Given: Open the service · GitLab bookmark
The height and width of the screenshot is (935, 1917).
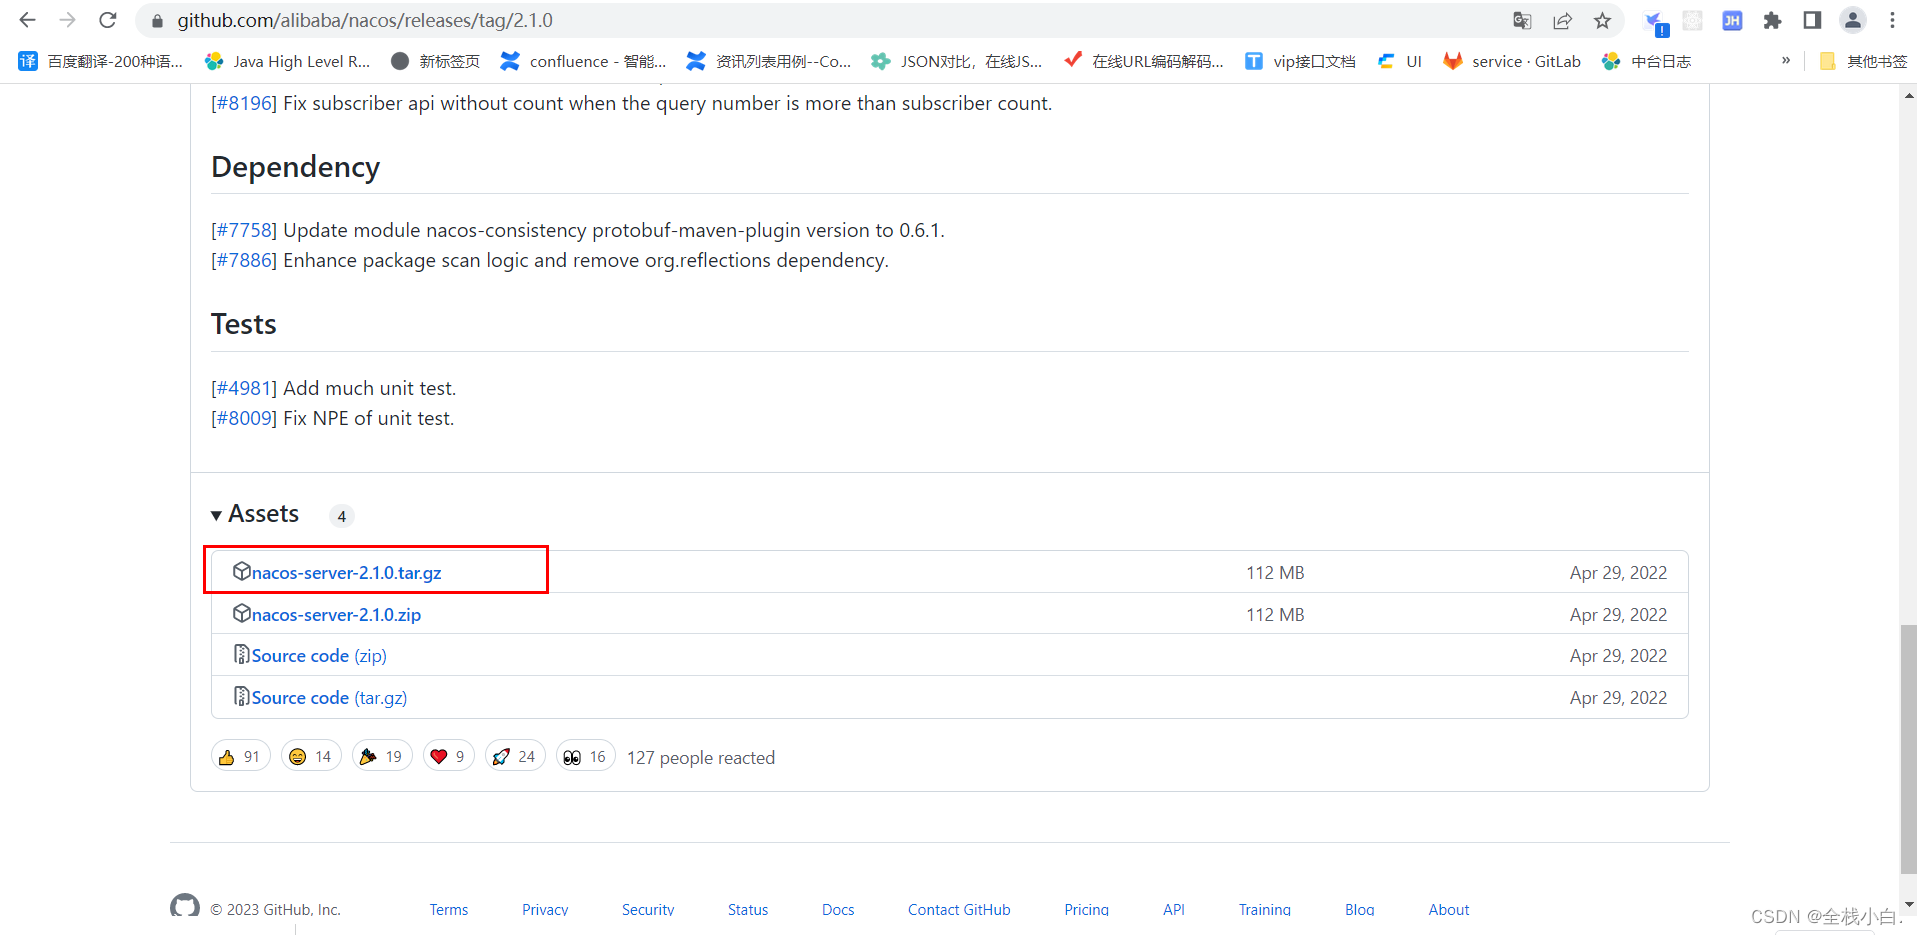Looking at the screenshot, I should (x=1512, y=61).
